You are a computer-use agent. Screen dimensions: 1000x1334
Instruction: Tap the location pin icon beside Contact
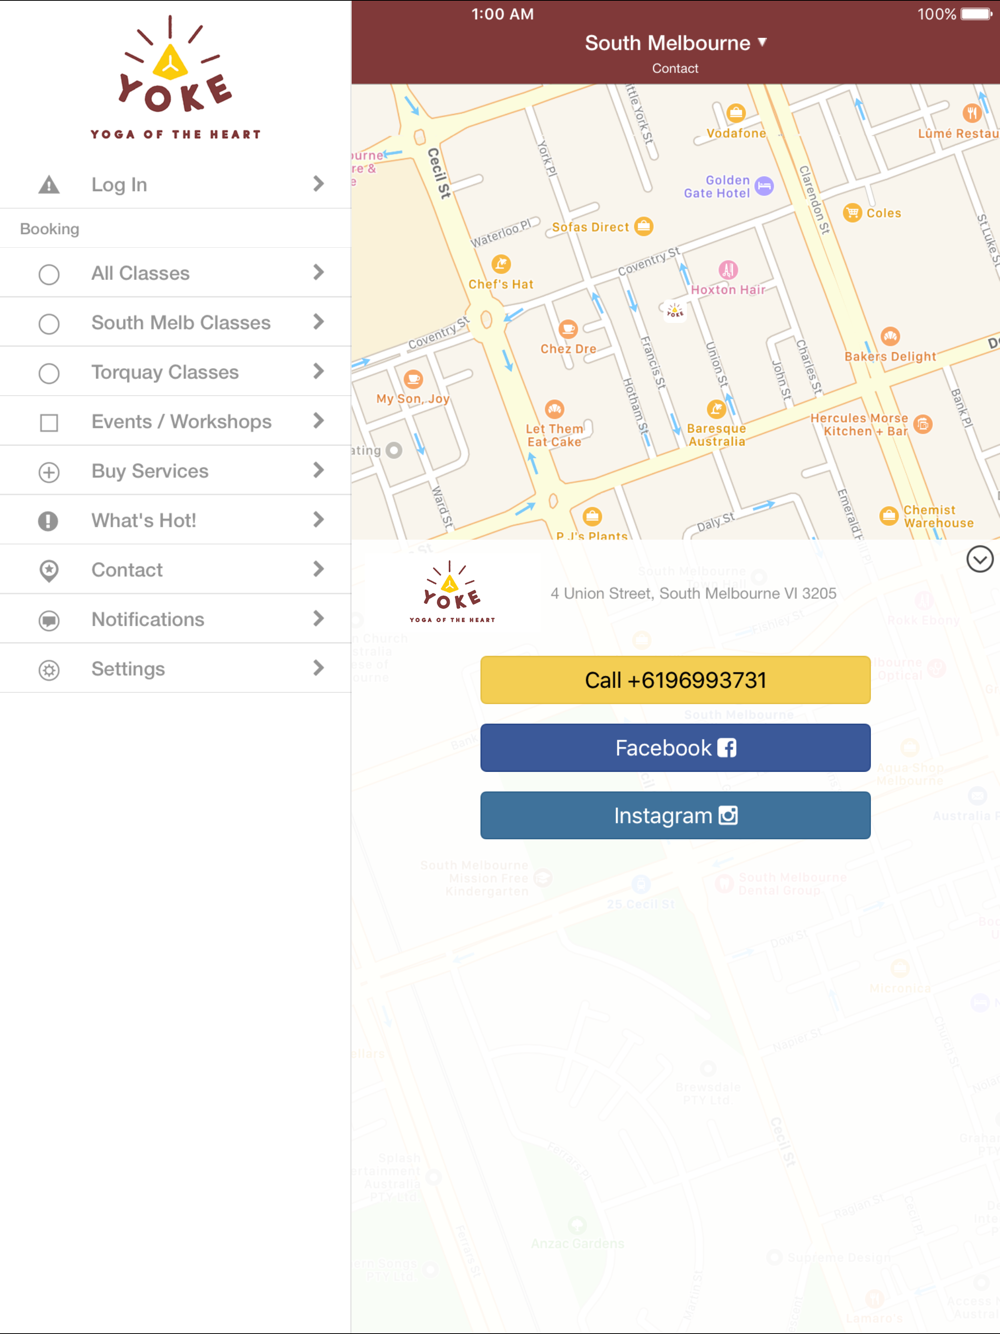point(49,571)
